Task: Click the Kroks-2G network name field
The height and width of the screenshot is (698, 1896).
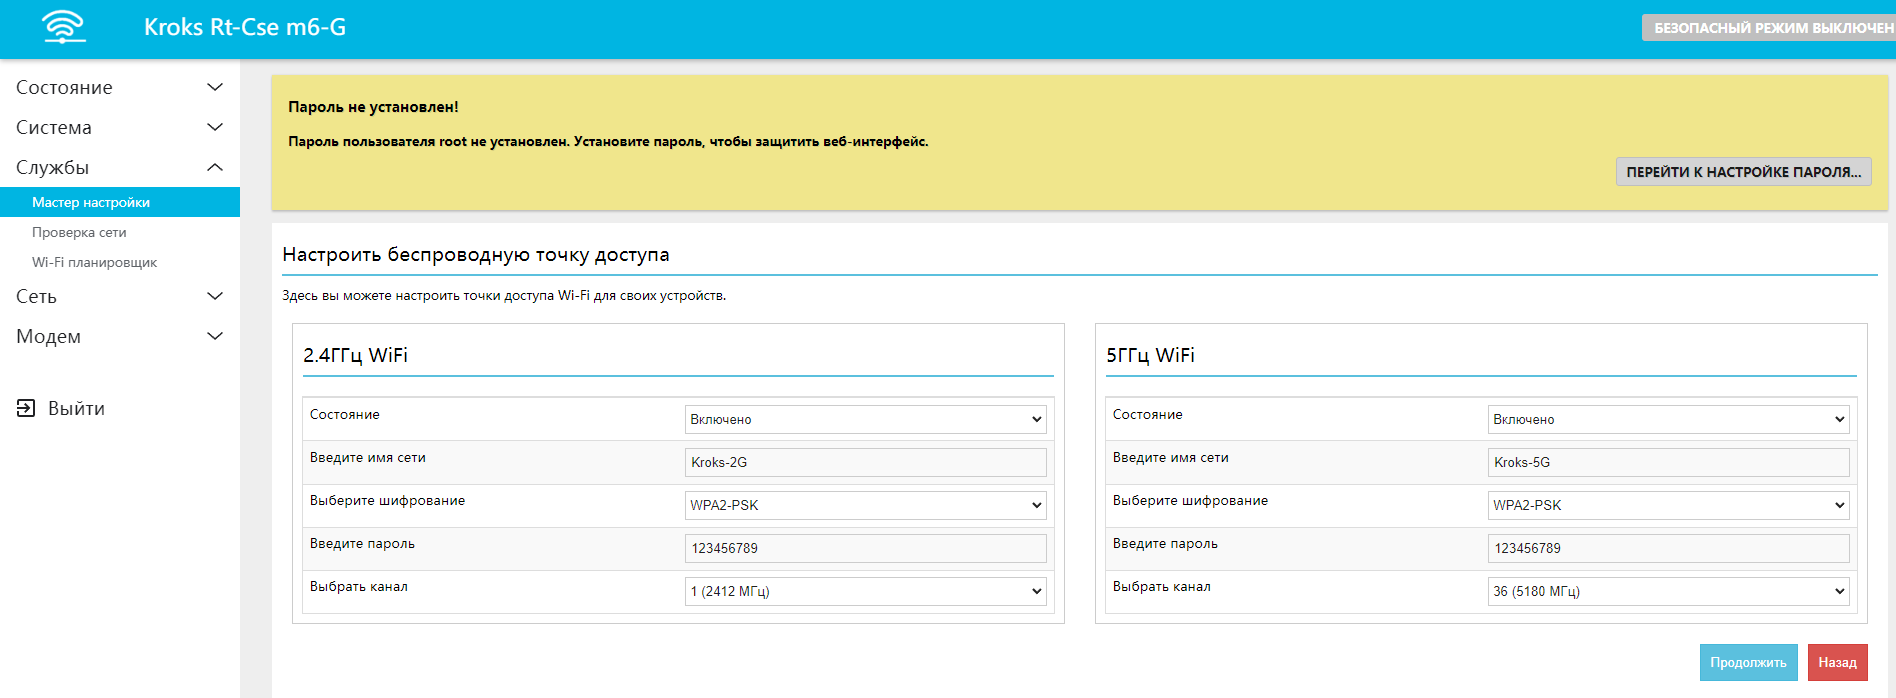Action: pyautogui.click(x=865, y=462)
